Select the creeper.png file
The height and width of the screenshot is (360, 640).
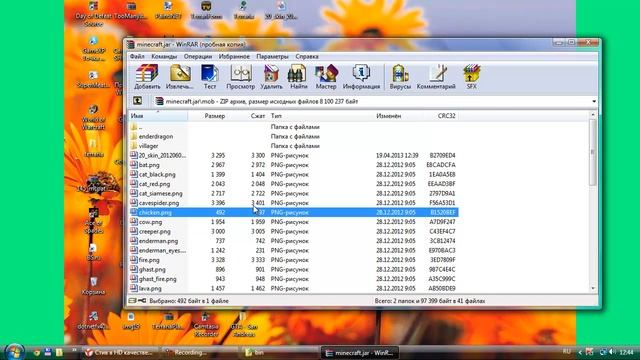coord(294,231)
